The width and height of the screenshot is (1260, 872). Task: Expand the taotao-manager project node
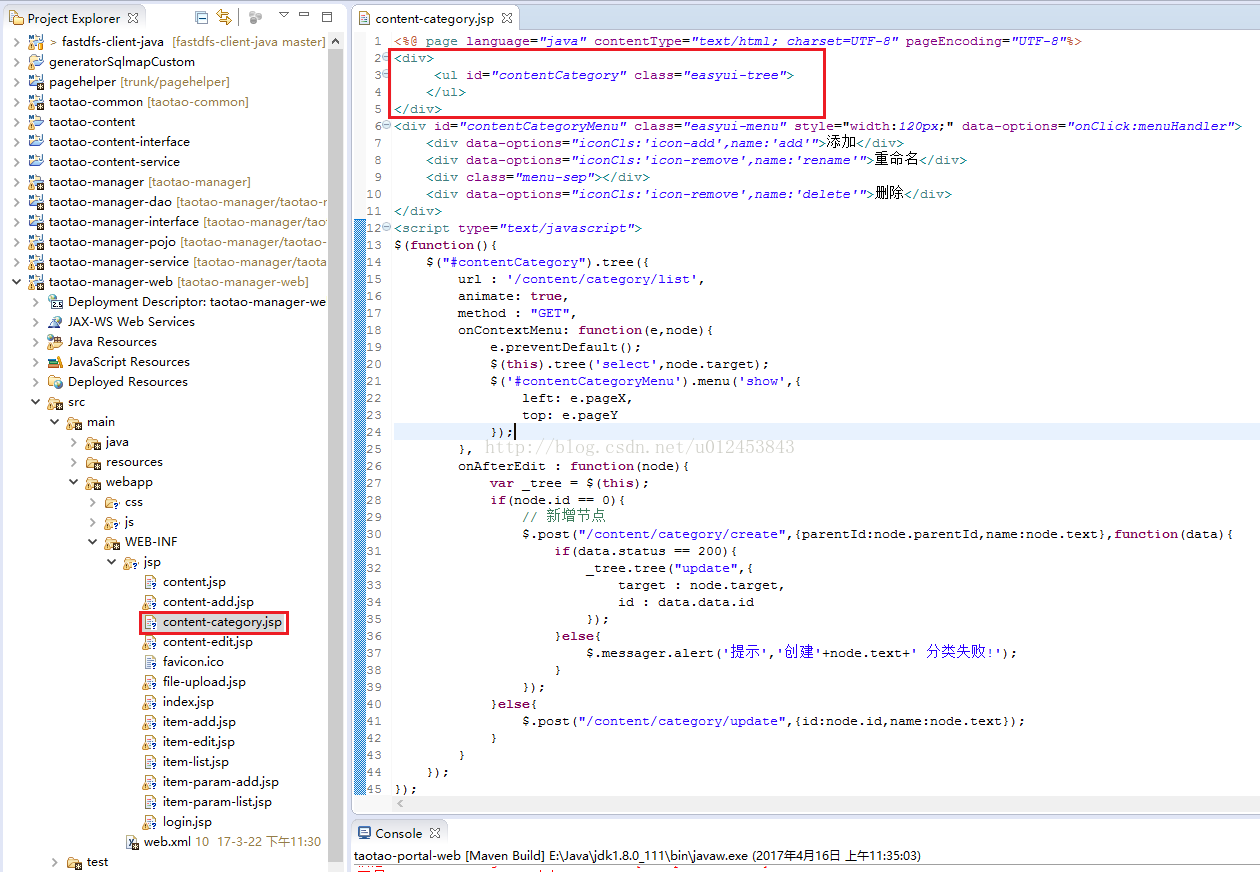pyautogui.click(x=16, y=181)
